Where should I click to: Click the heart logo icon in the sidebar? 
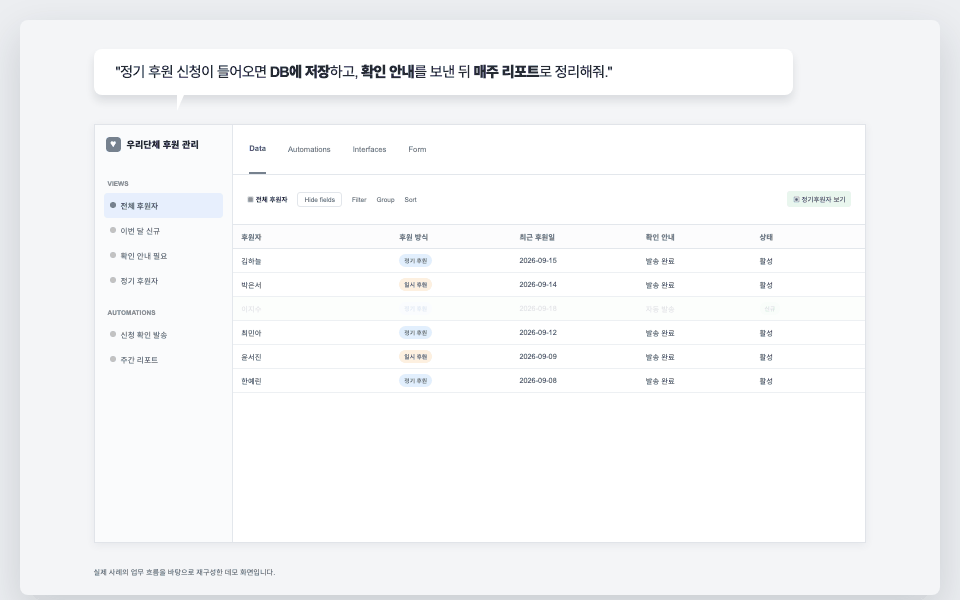click(113, 144)
